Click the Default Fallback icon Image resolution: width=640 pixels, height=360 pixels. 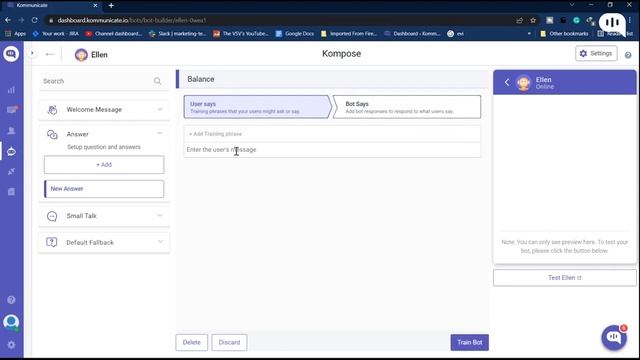click(51, 242)
